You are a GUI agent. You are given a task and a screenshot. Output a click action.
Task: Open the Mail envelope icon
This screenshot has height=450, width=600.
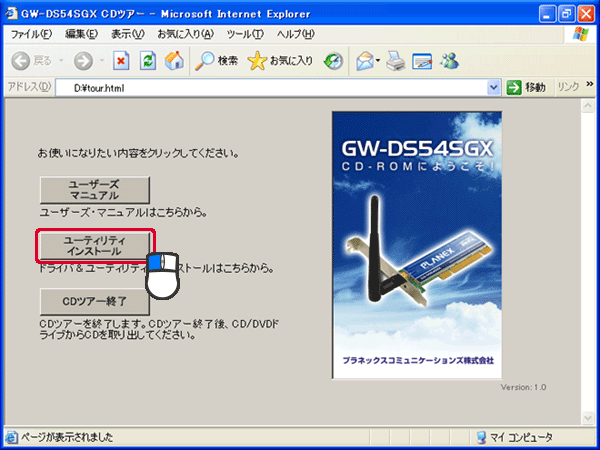click(x=364, y=61)
